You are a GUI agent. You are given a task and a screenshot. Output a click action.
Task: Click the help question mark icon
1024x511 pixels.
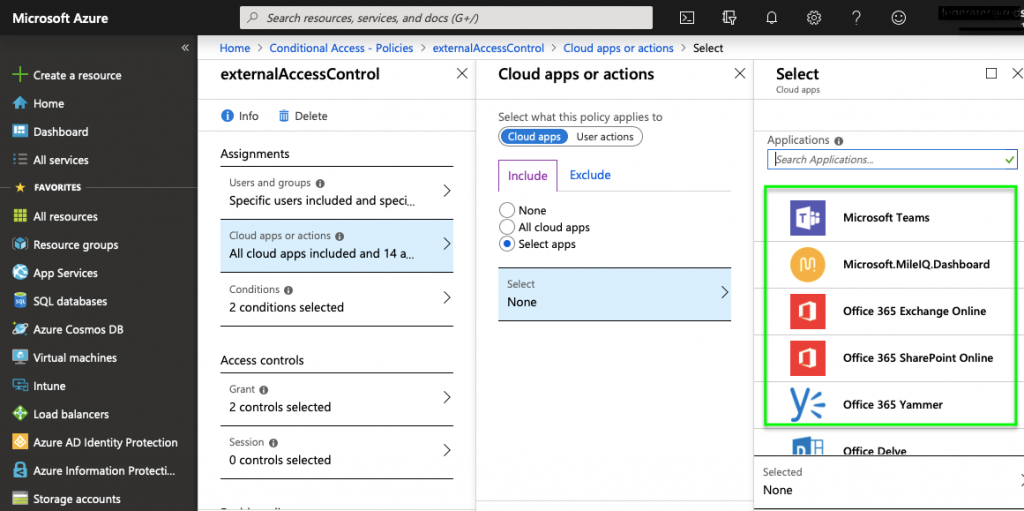856,17
